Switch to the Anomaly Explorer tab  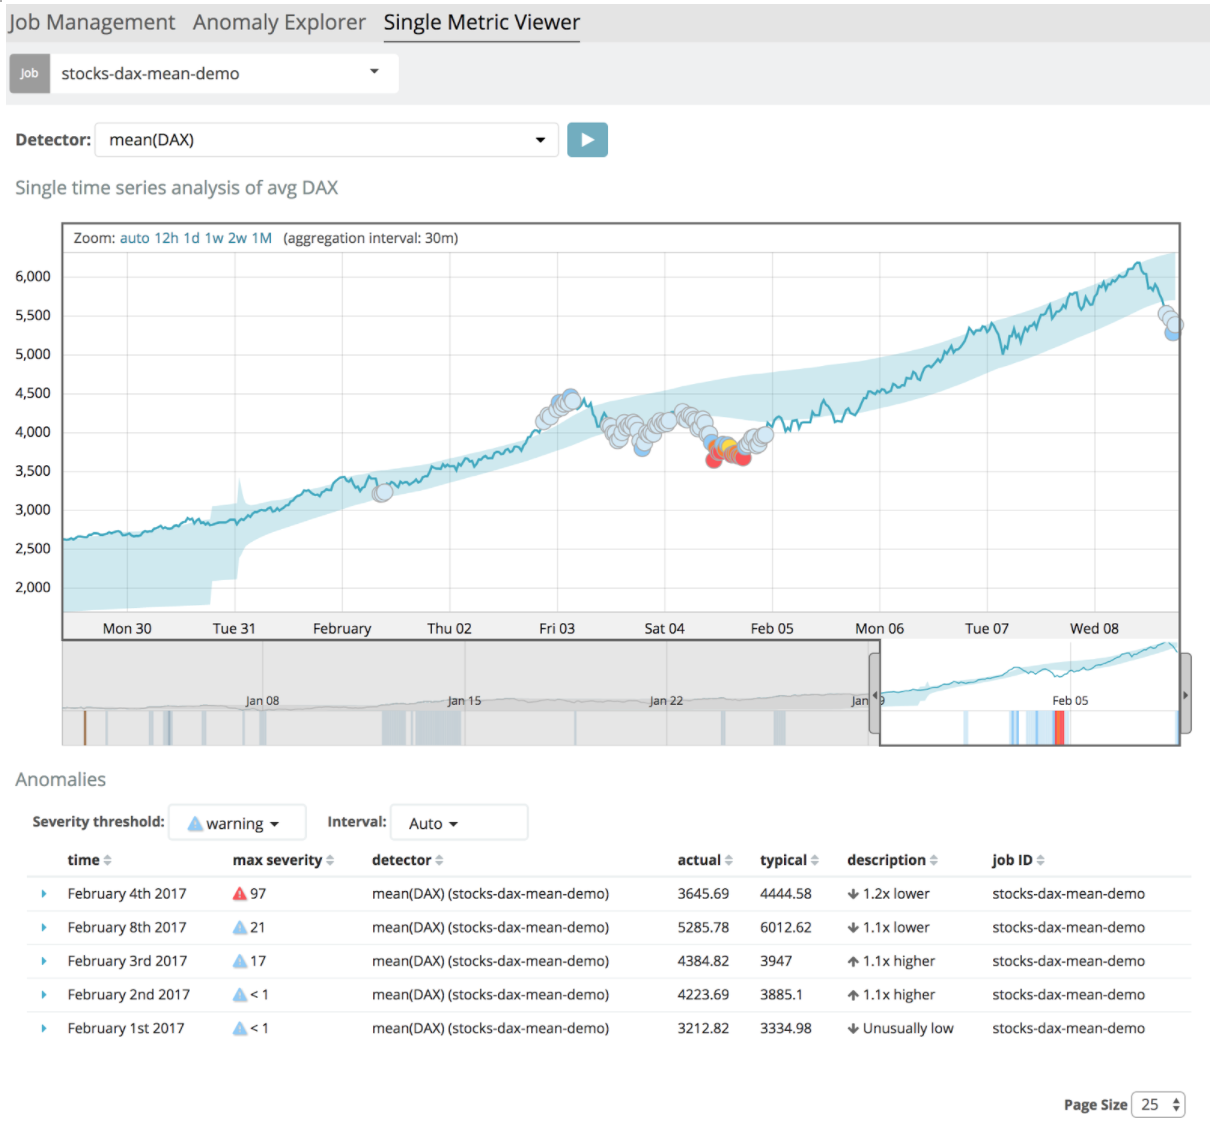[x=279, y=22]
